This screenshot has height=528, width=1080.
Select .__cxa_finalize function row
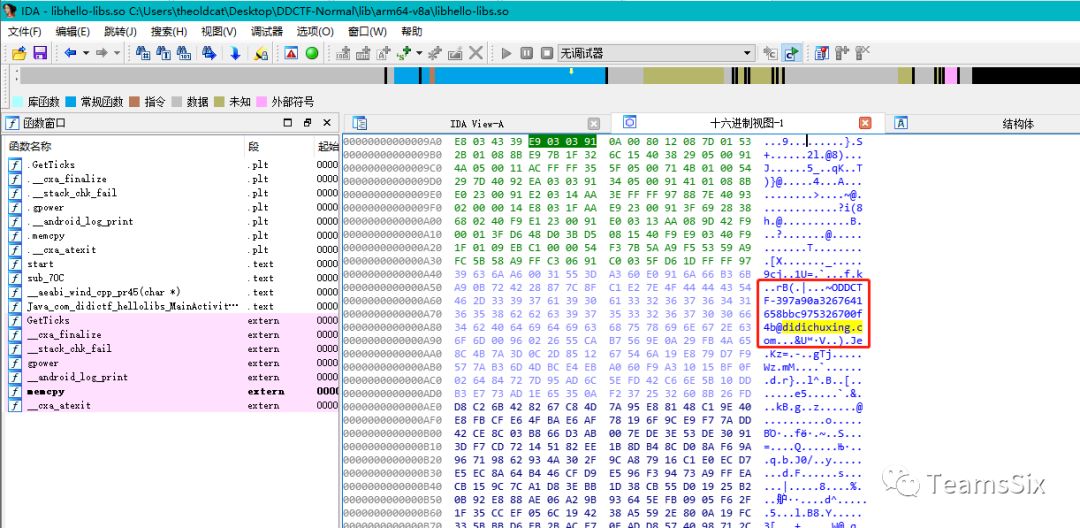[x=173, y=179]
